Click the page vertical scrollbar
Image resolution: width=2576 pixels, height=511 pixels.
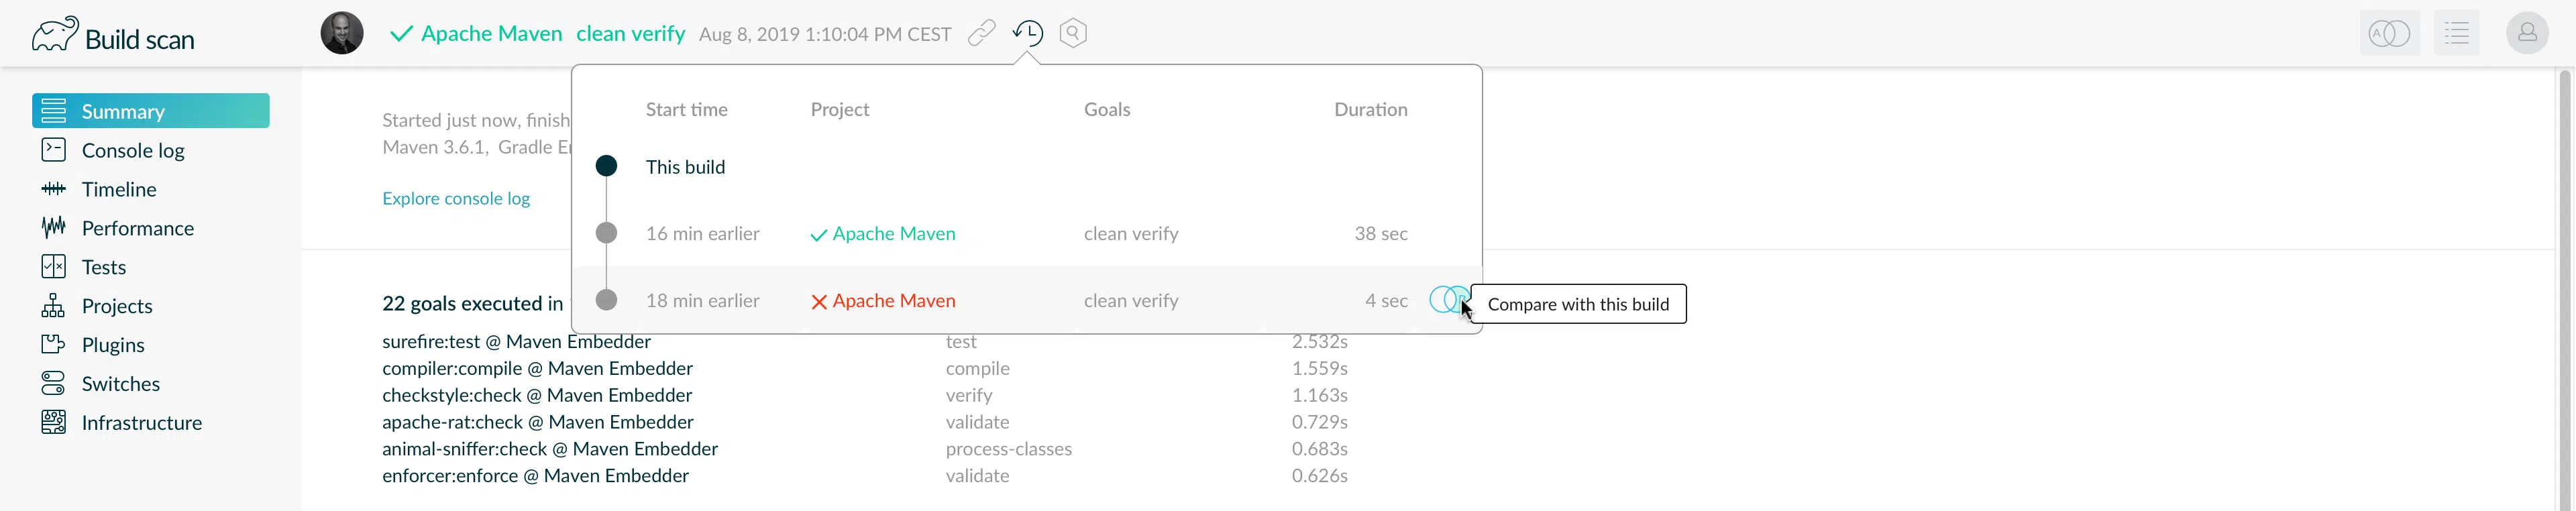pyautogui.click(x=2566, y=289)
